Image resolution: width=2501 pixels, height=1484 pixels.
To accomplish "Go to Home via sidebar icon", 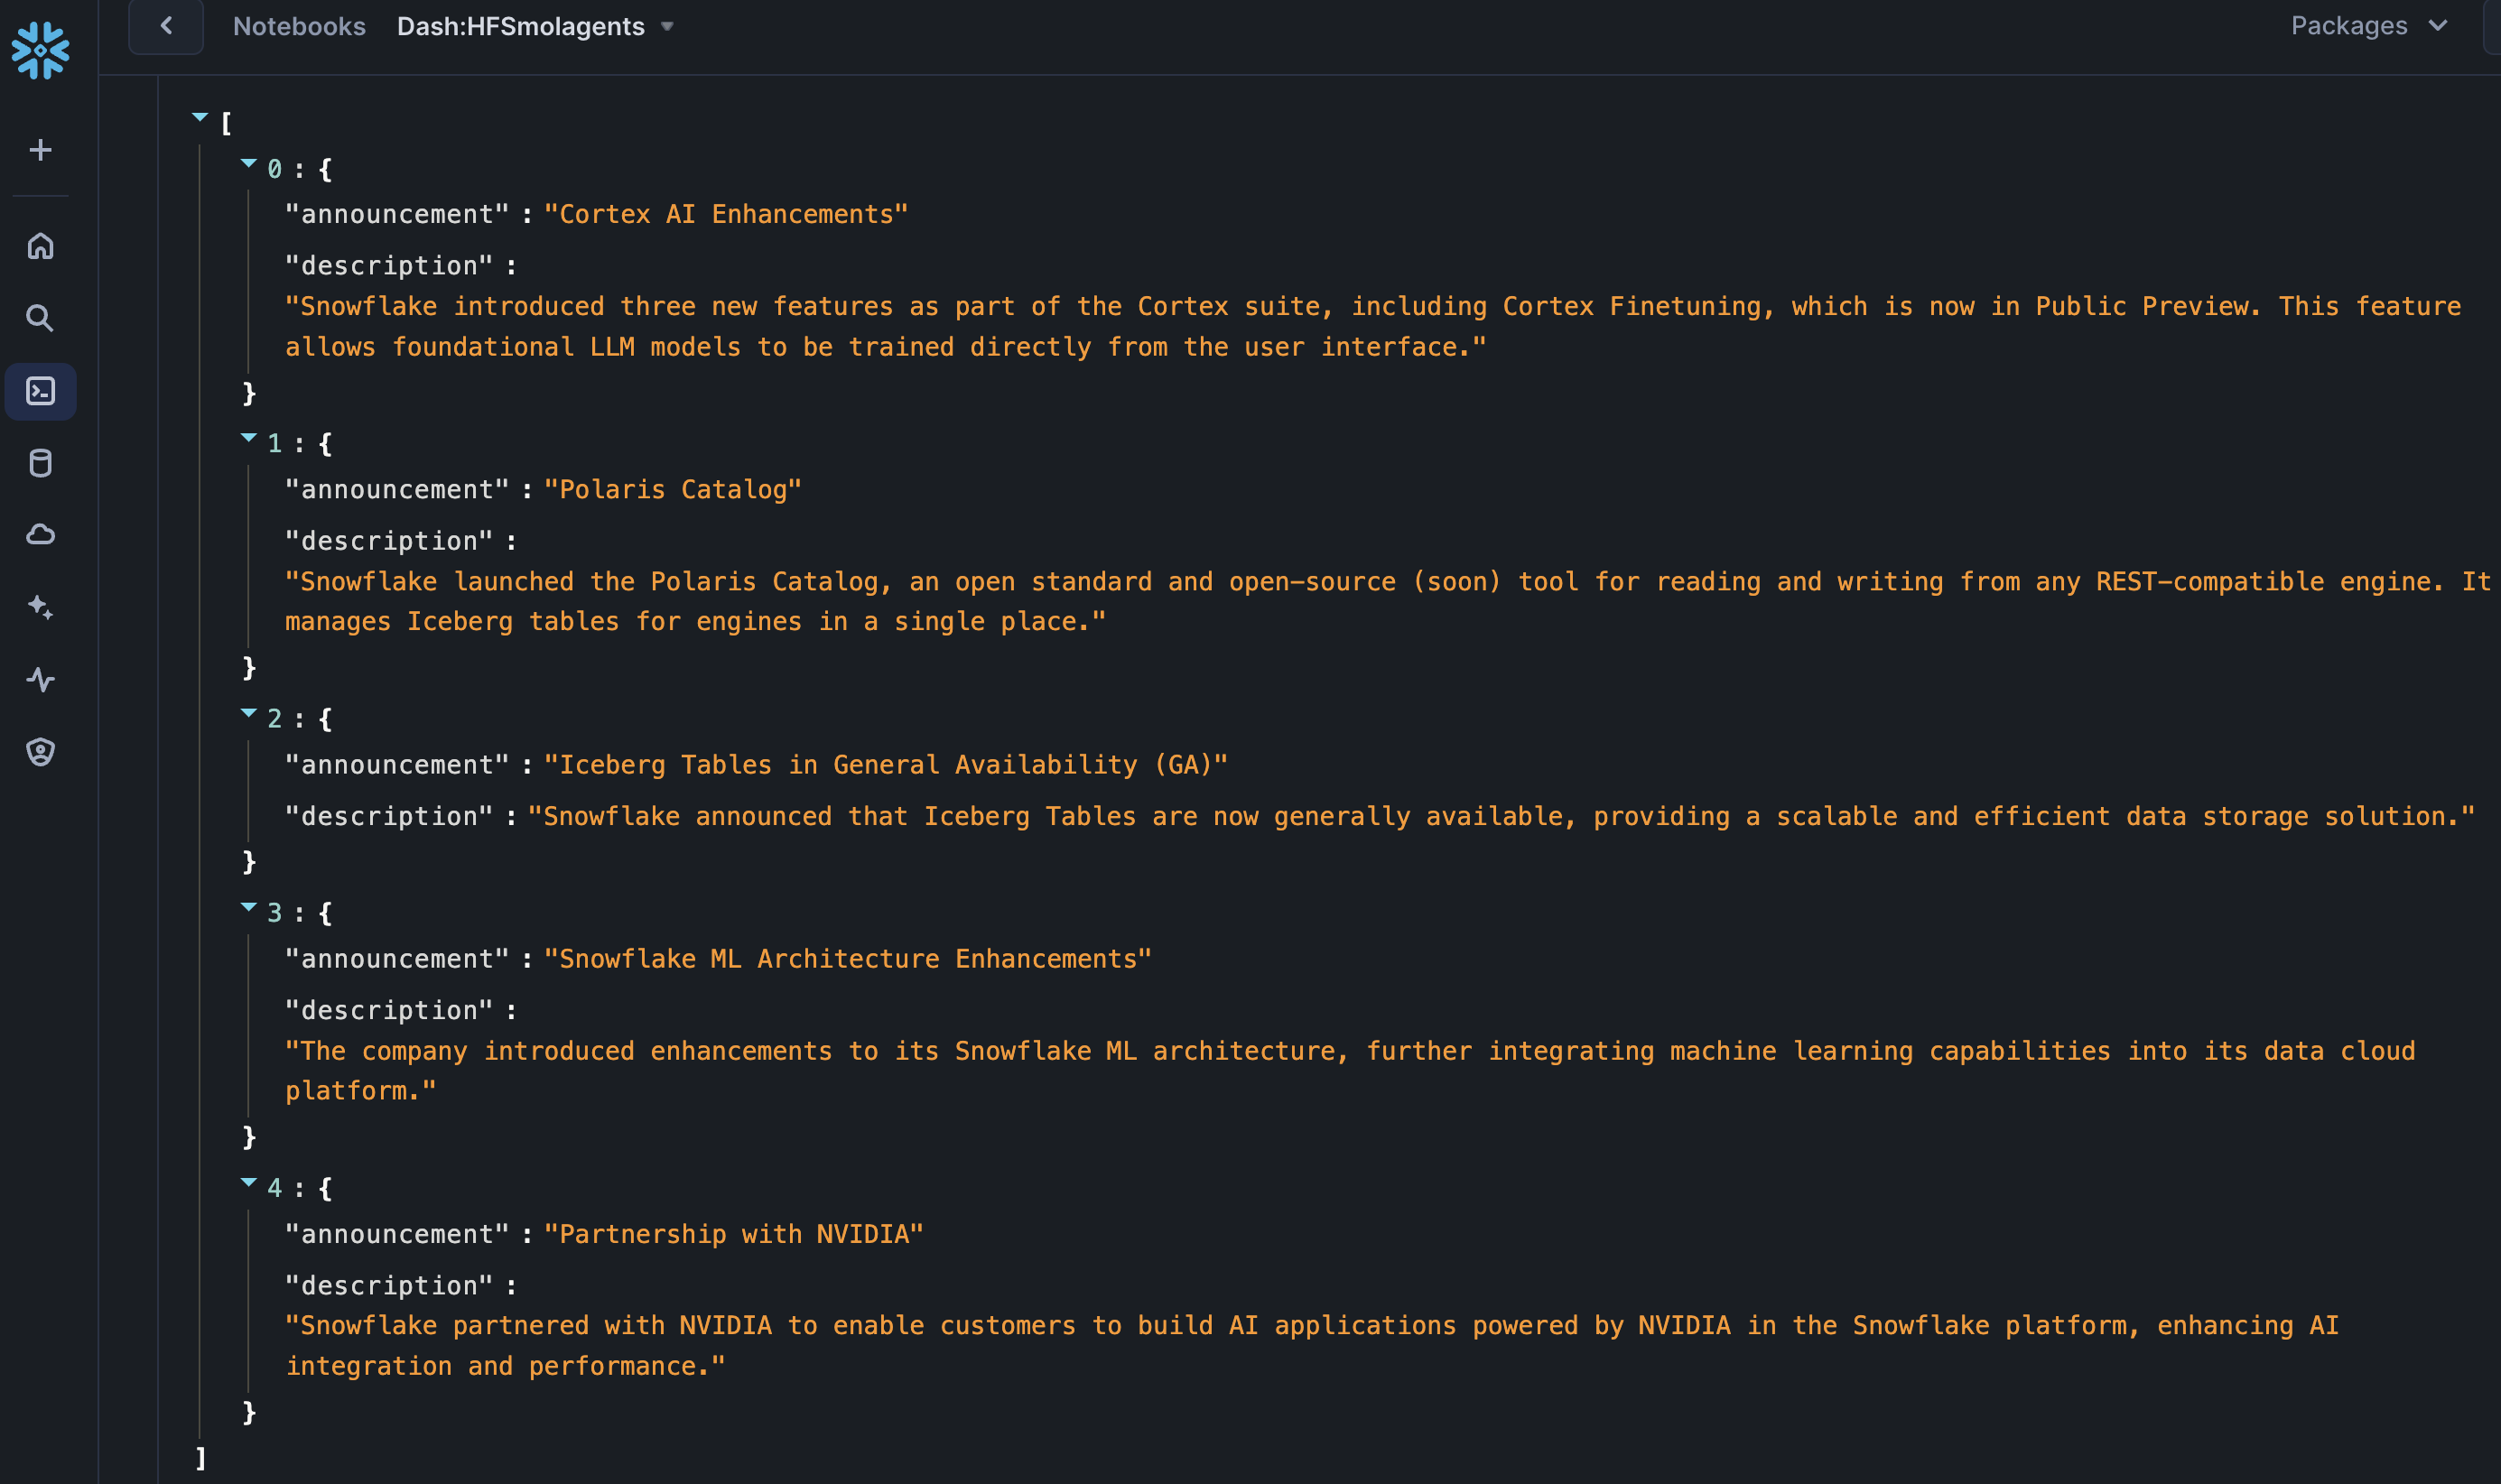I will point(40,245).
